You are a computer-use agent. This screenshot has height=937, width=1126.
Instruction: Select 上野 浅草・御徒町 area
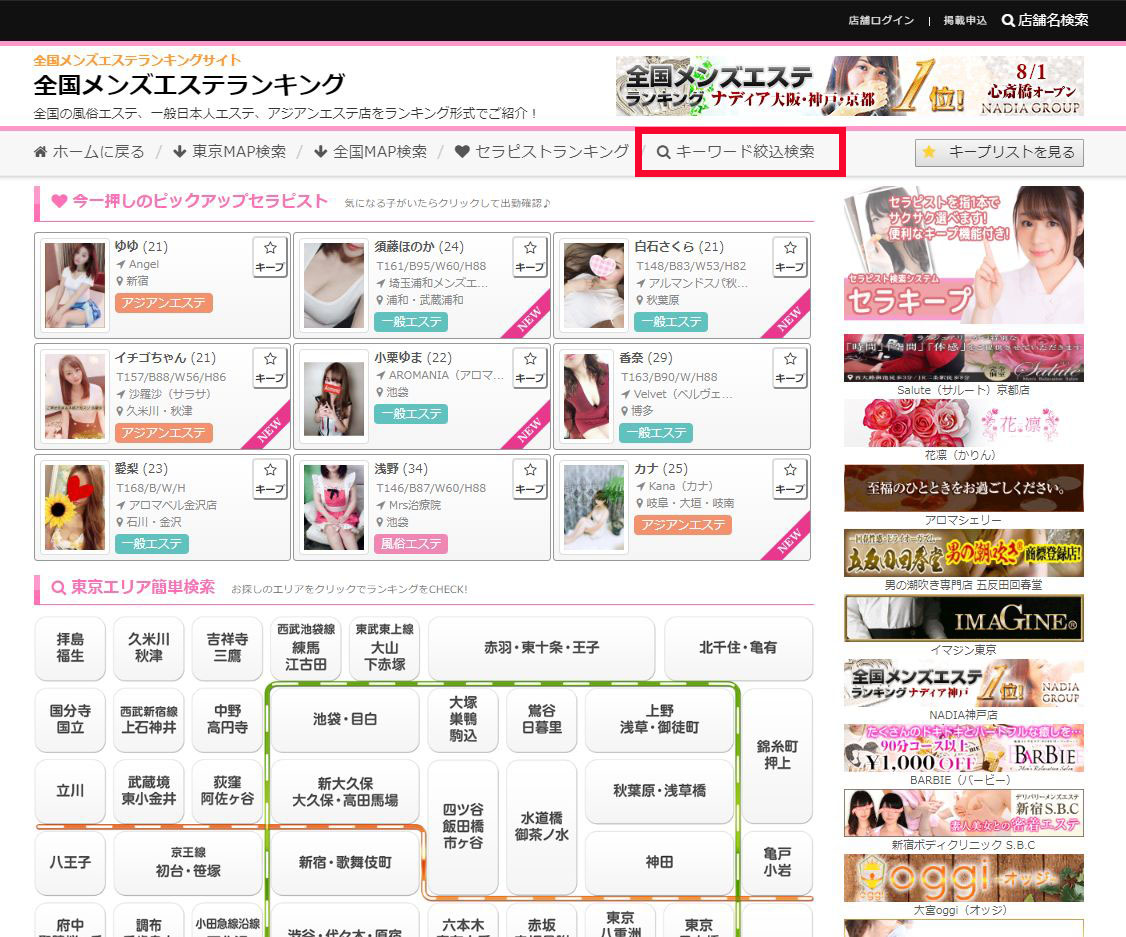[659, 719]
